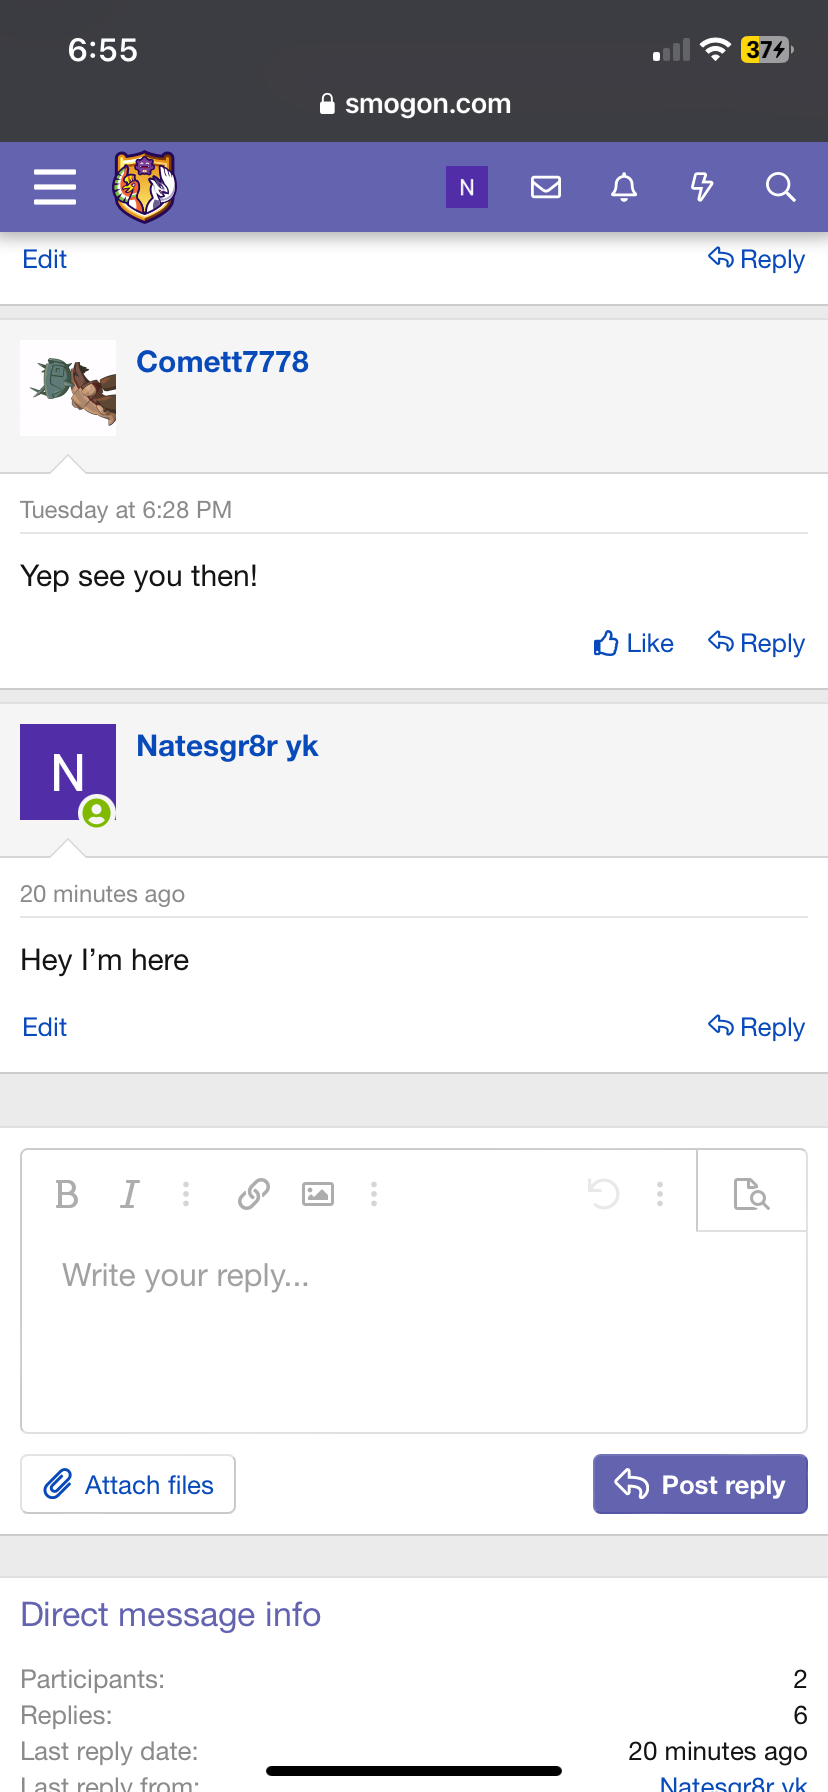Expand more text formatting options after italic

tap(186, 1194)
